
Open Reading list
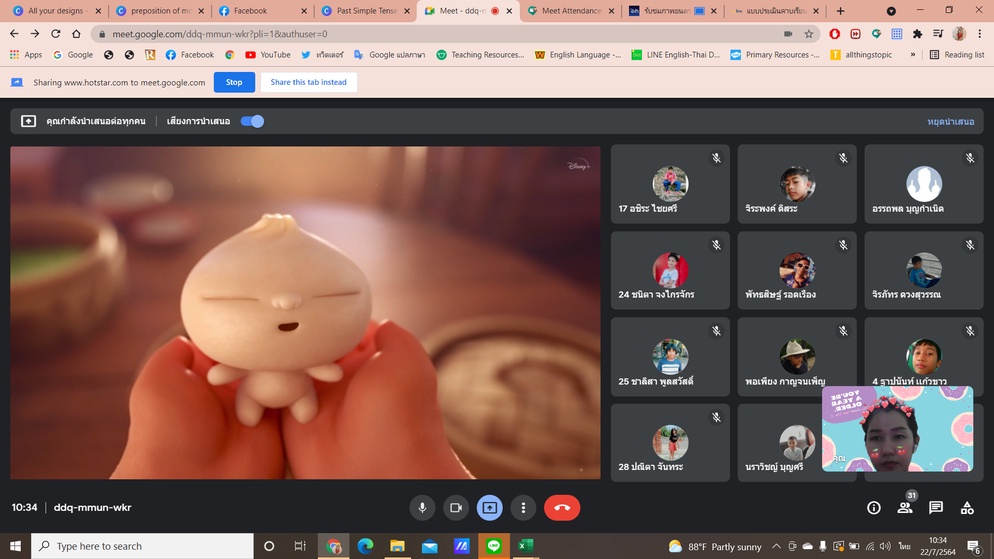click(x=957, y=55)
